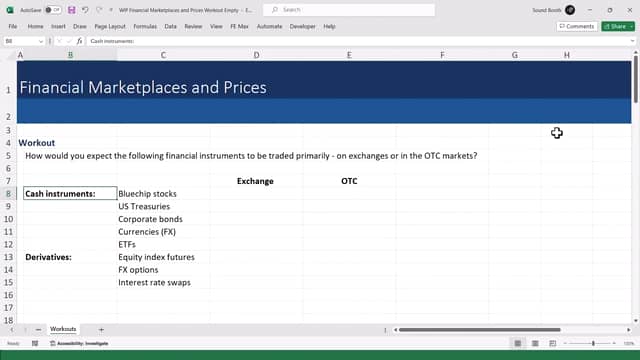Screen dimensions: 640x360
Task: Open the Data tab
Action: coord(170,27)
